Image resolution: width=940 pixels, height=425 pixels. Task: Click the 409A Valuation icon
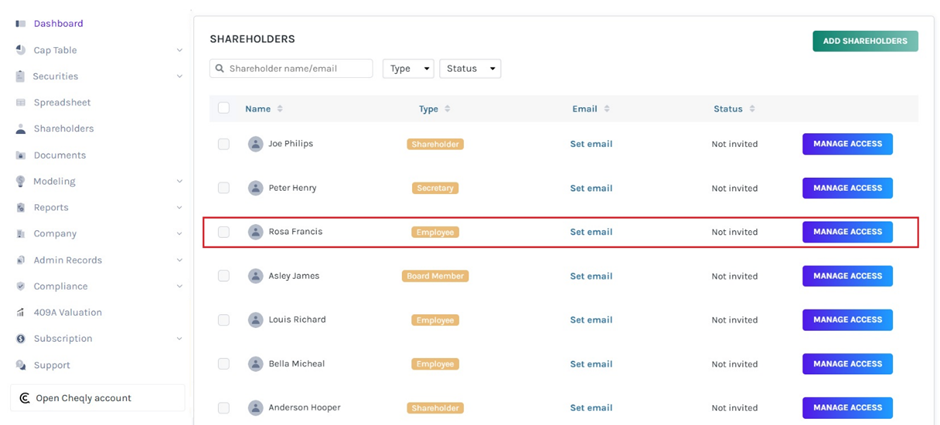(x=21, y=313)
